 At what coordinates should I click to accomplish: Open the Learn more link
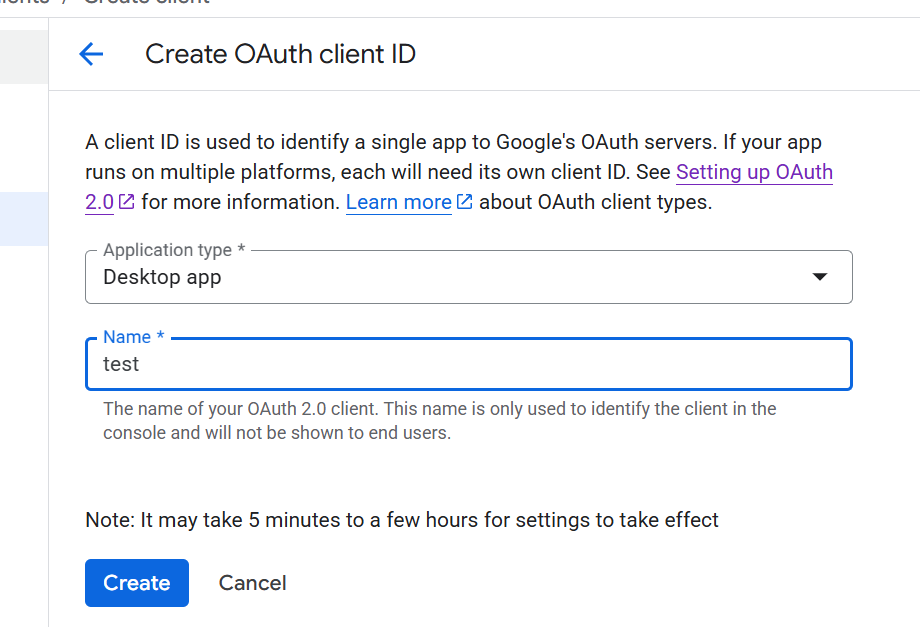click(398, 202)
